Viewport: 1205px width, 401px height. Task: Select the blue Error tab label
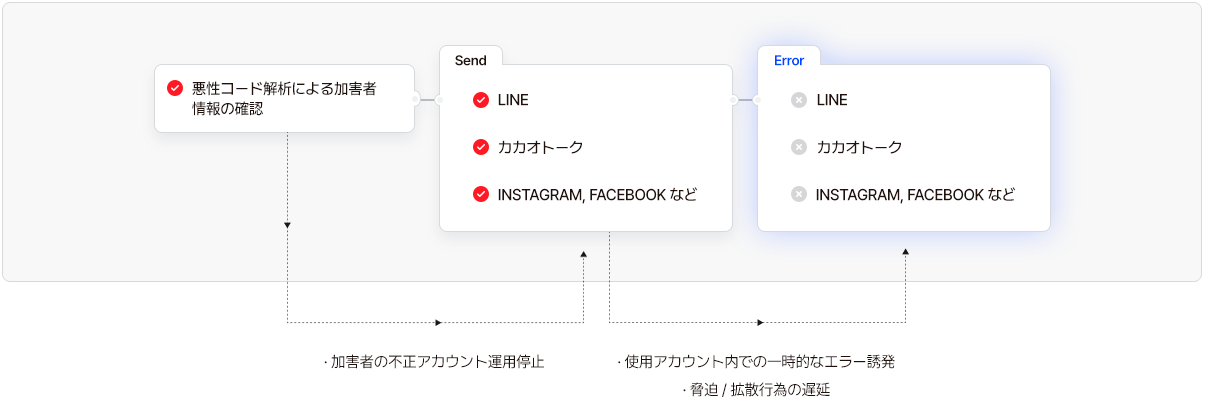click(x=789, y=60)
